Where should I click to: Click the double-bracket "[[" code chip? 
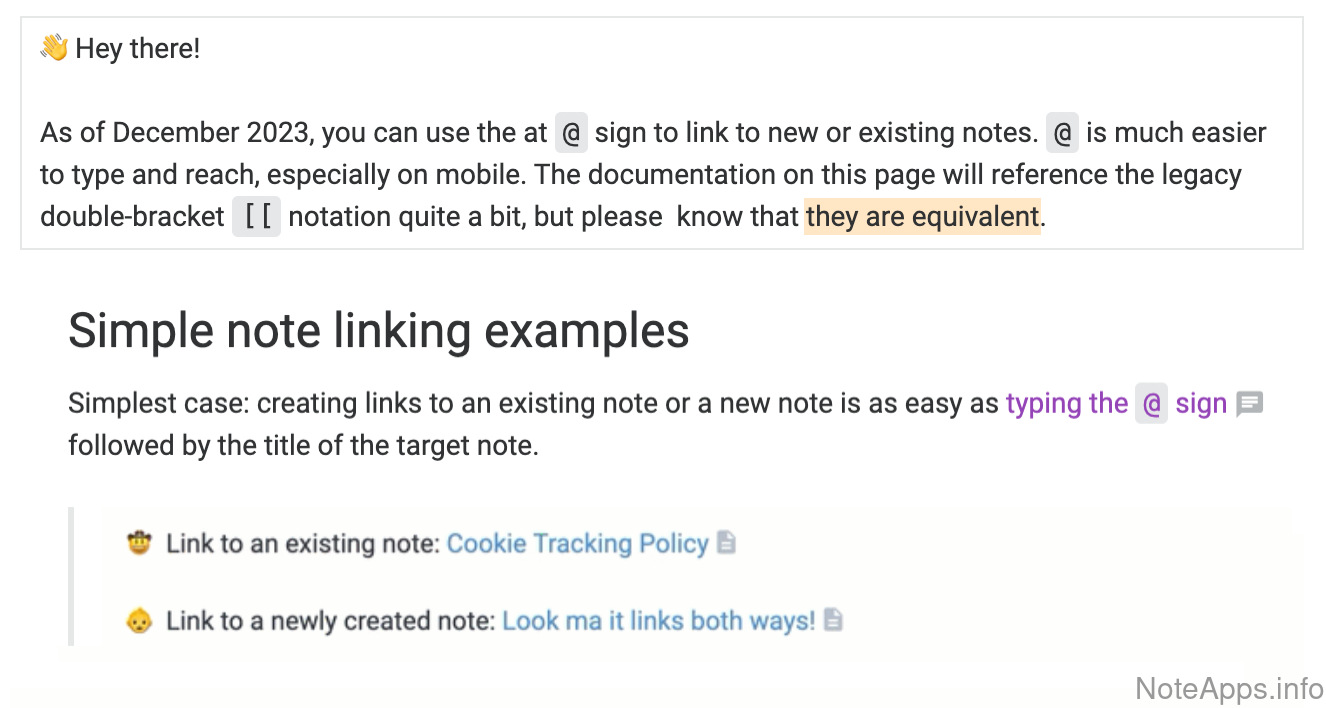(256, 216)
